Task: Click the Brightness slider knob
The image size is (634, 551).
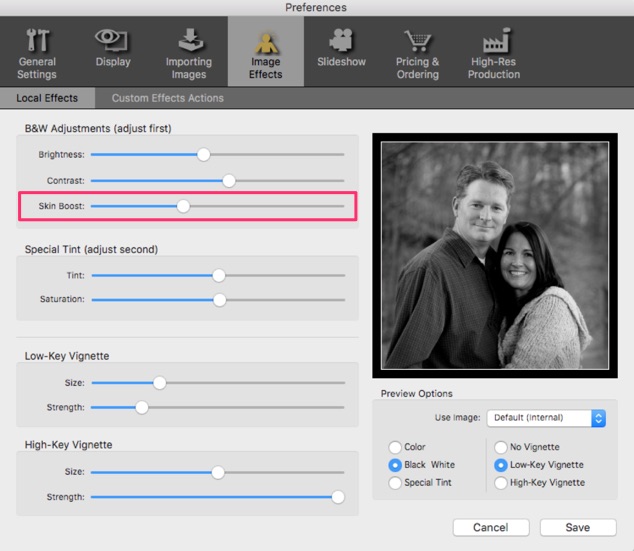Action: pos(204,155)
